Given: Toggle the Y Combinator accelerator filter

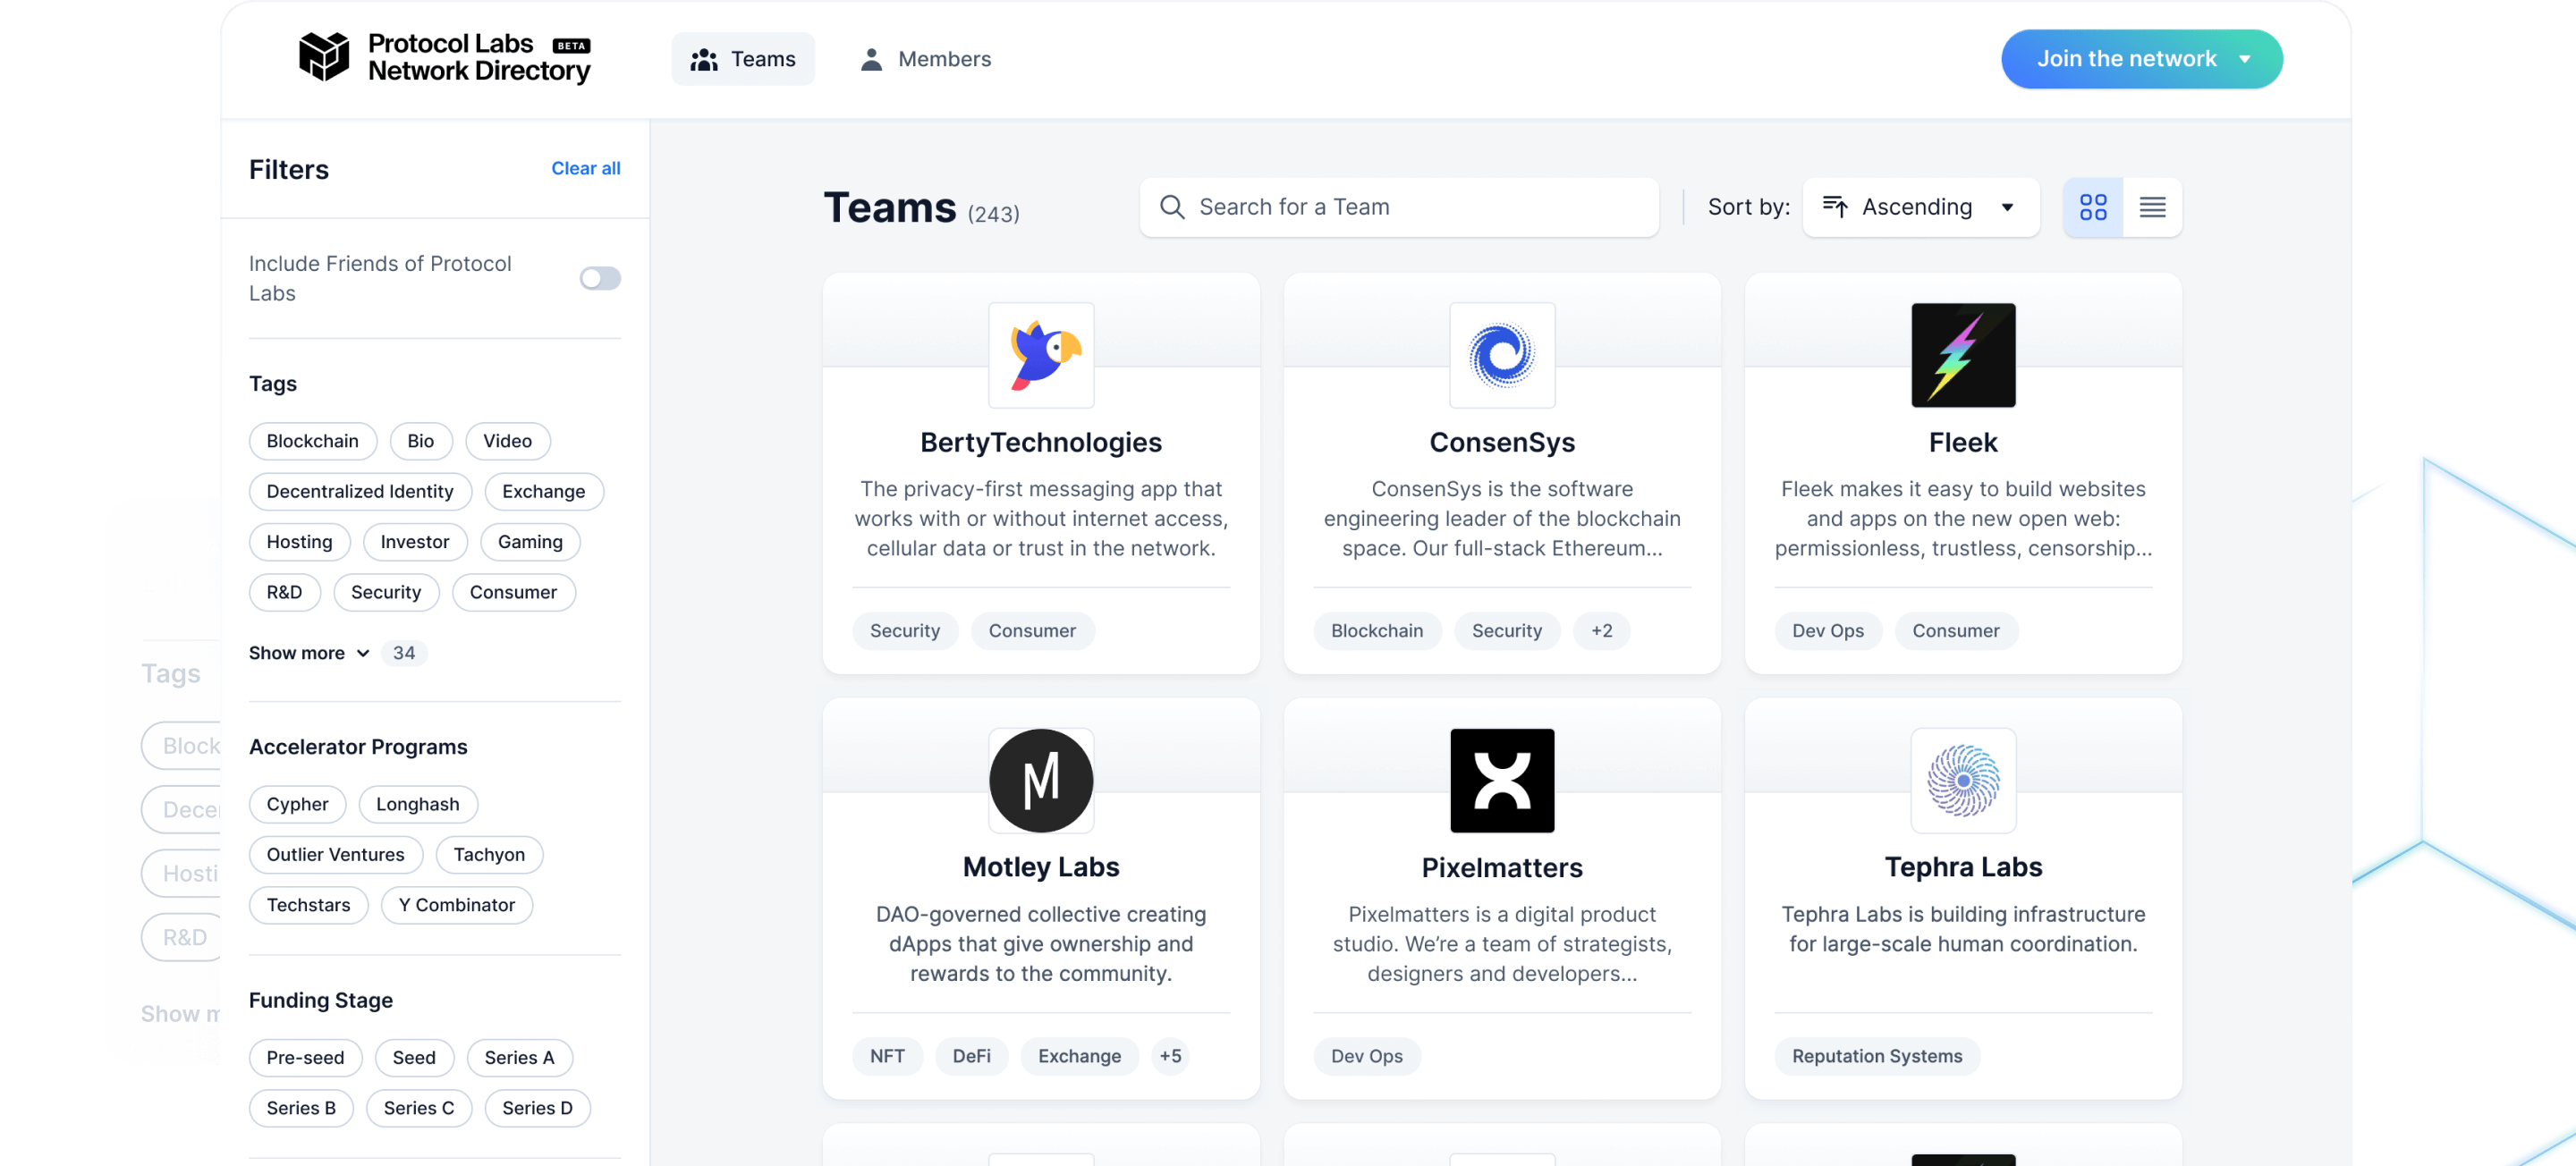Looking at the screenshot, I should 456,905.
